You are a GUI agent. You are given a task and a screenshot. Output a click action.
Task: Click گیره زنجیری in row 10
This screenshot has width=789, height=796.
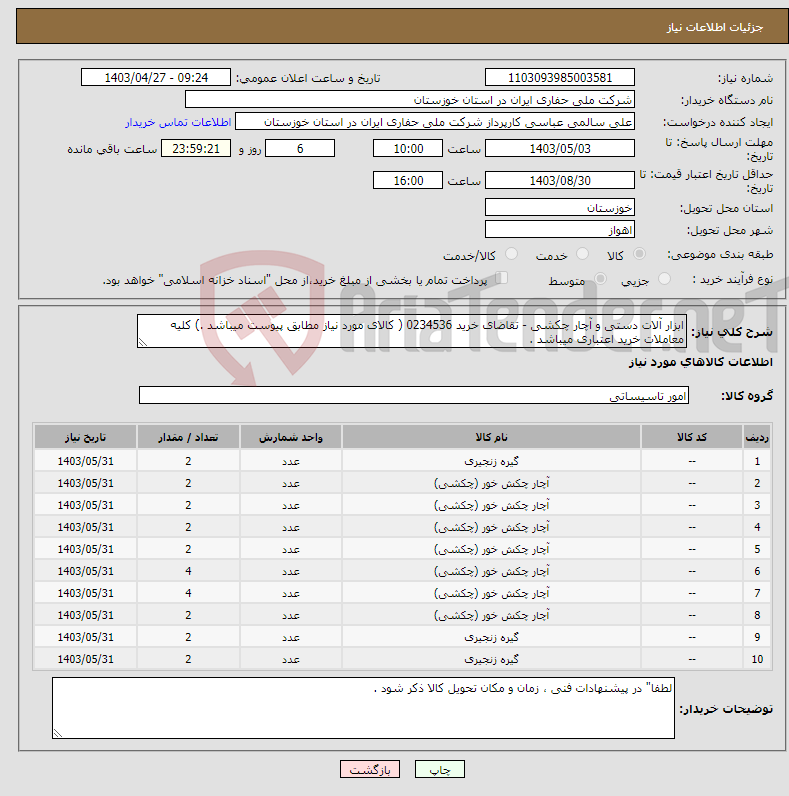pos(491,659)
